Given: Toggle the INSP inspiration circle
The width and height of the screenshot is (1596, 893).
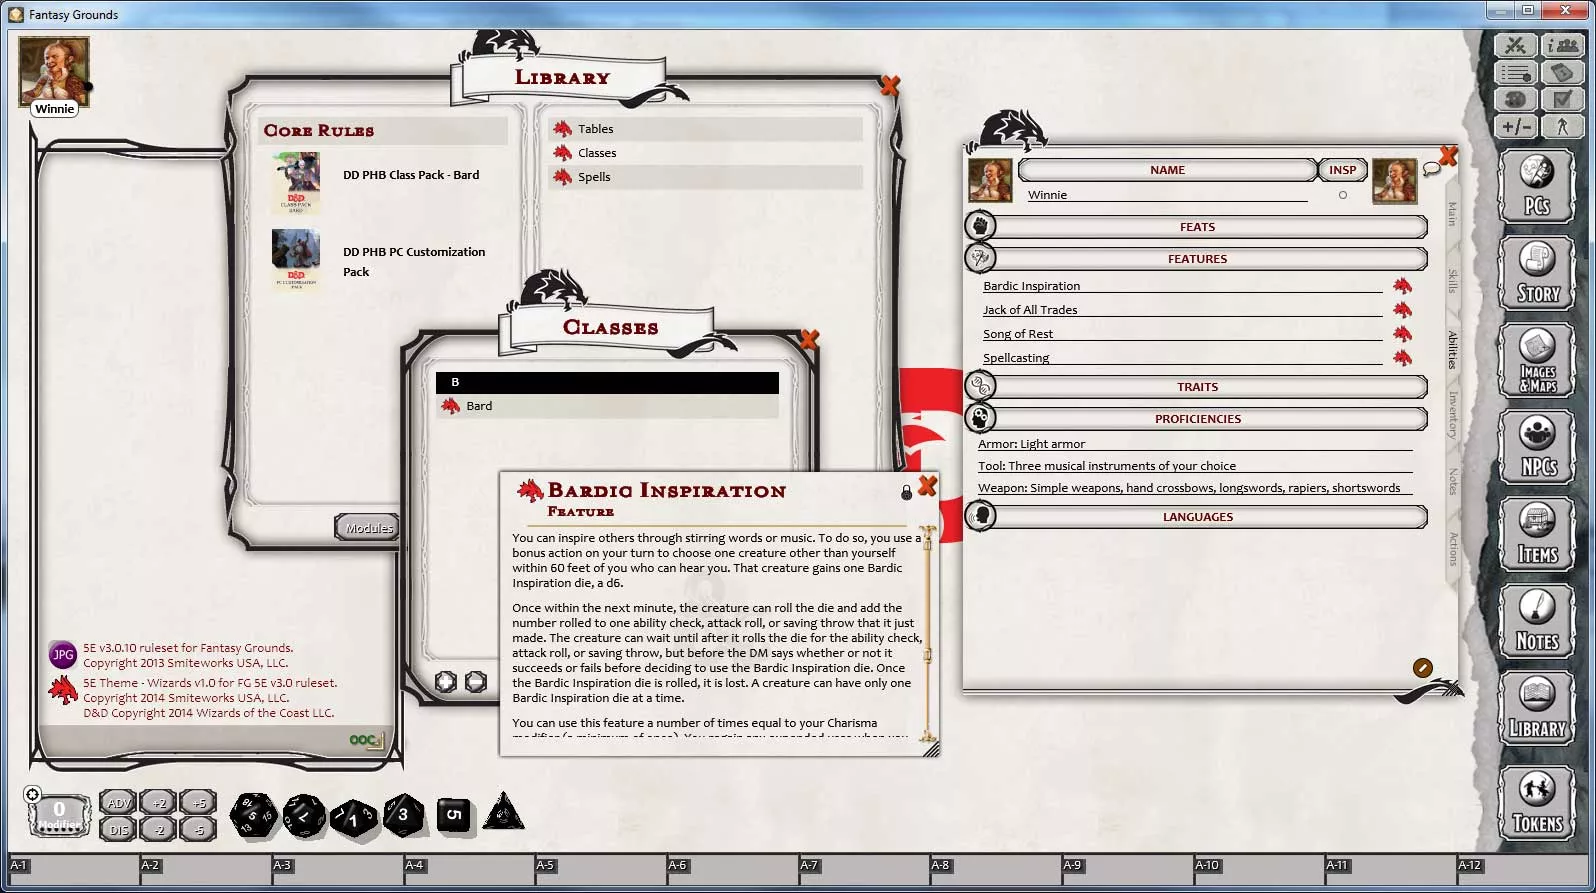Looking at the screenshot, I should point(1343,195).
